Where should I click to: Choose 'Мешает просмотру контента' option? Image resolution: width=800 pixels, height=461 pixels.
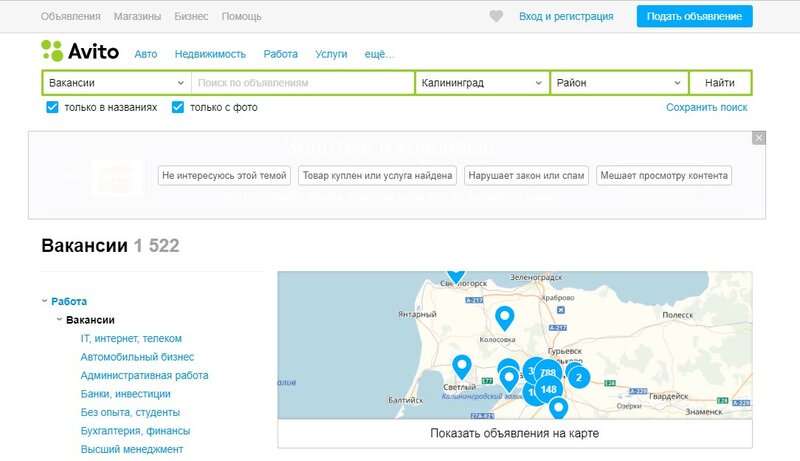[664, 175]
